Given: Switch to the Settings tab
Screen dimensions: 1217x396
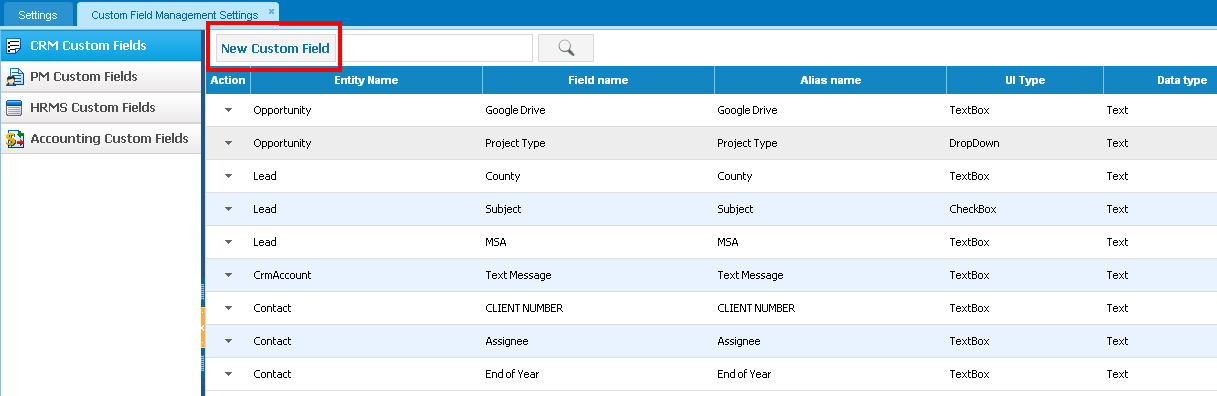Looking at the screenshot, I should [x=38, y=15].
